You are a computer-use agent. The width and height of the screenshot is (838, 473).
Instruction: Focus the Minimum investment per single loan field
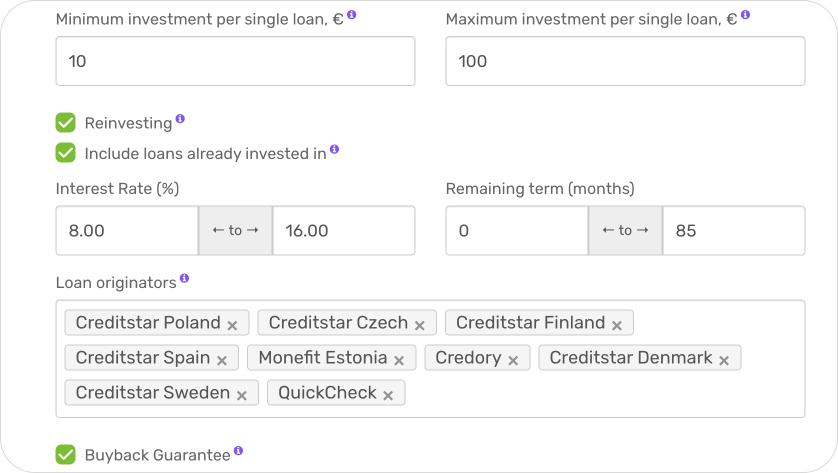[235, 61]
